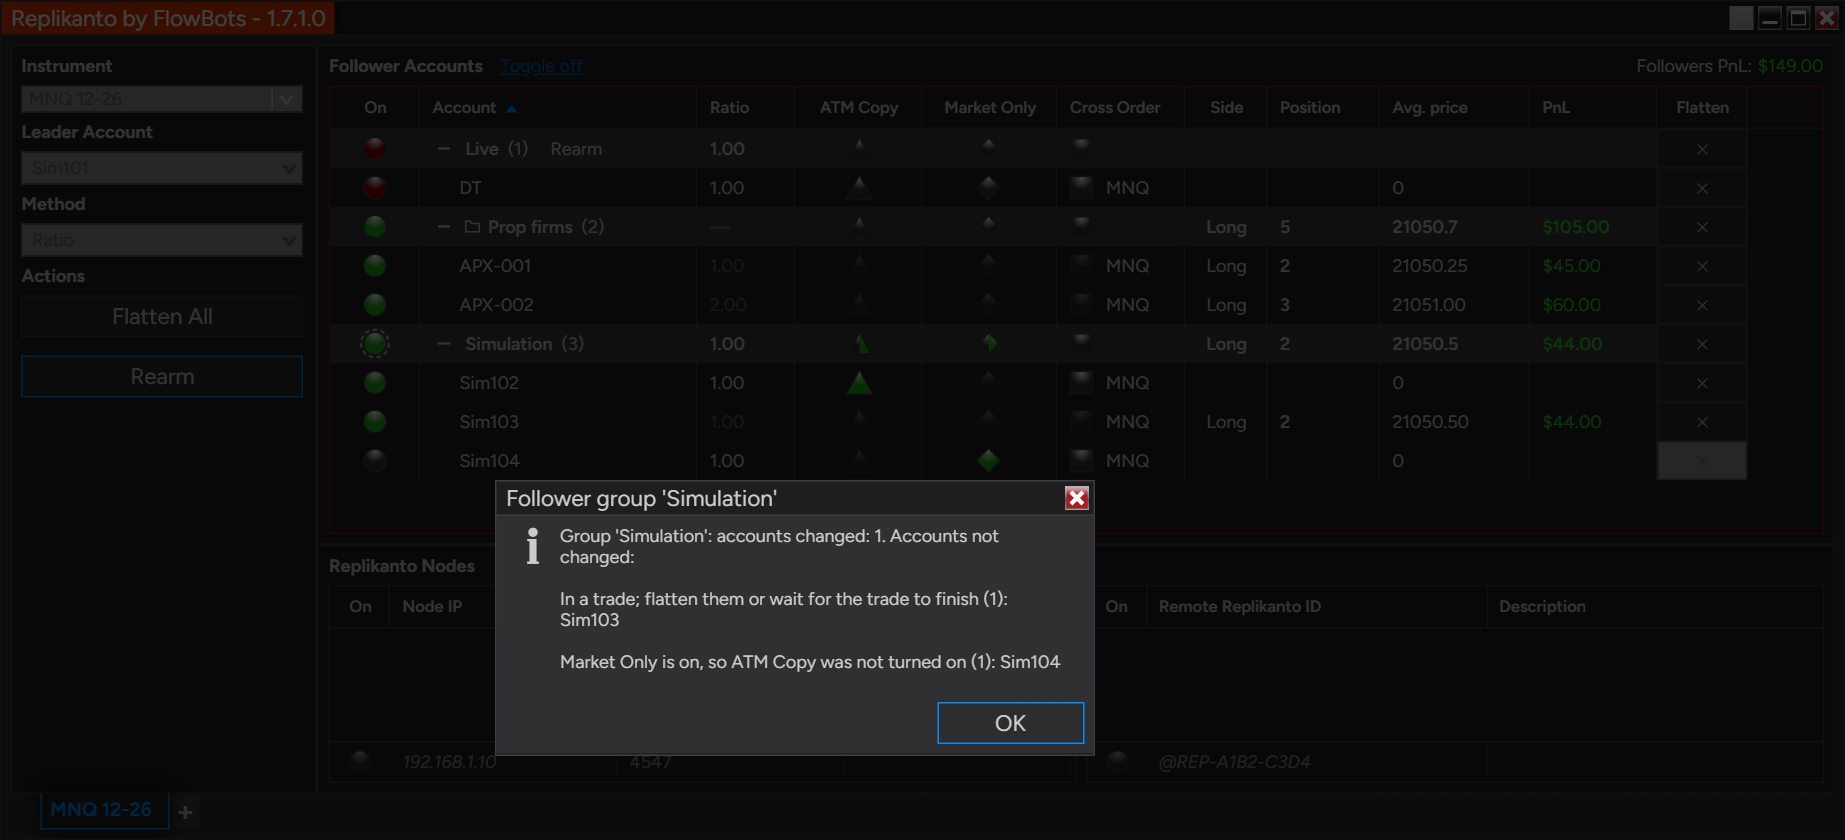Toggle Market Only for Simulation group

(989, 343)
